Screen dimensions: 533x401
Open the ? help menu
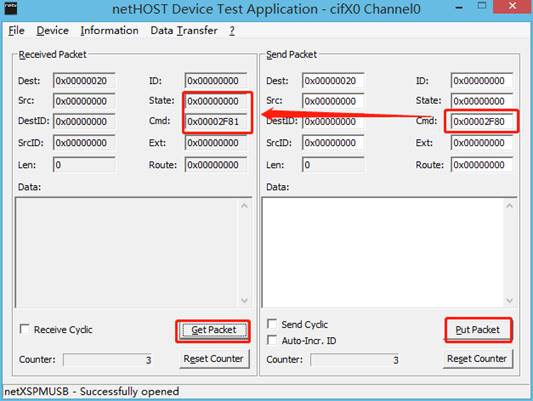coord(232,31)
